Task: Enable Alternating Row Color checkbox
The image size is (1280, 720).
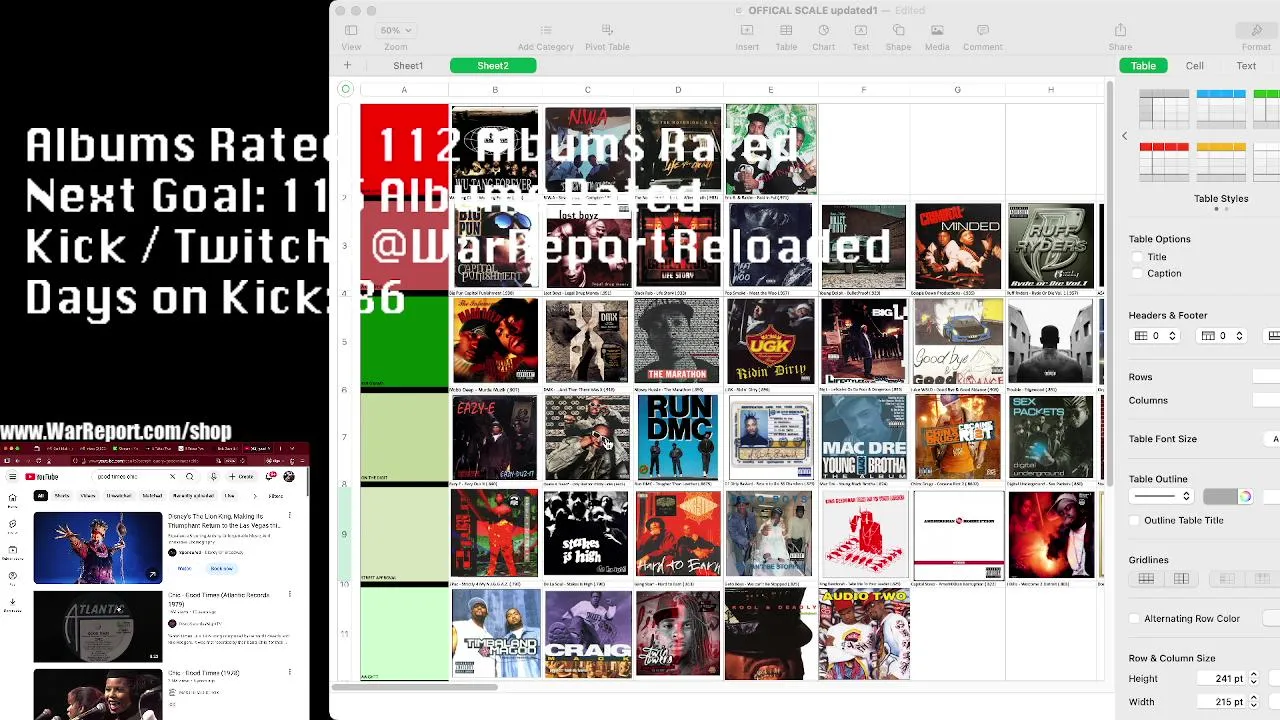Action: point(1135,619)
